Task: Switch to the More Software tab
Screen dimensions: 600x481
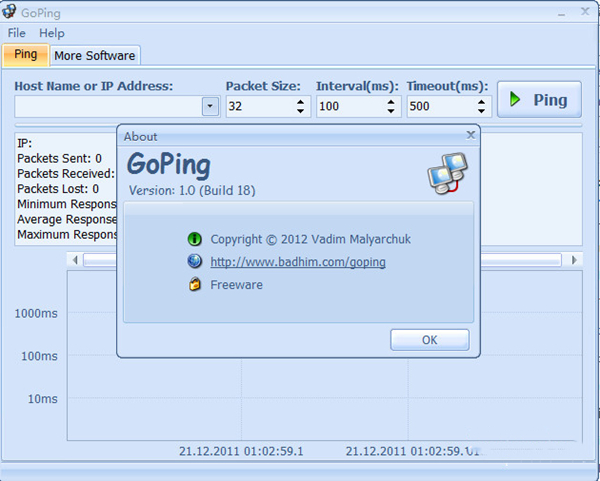Action: (95, 55)
